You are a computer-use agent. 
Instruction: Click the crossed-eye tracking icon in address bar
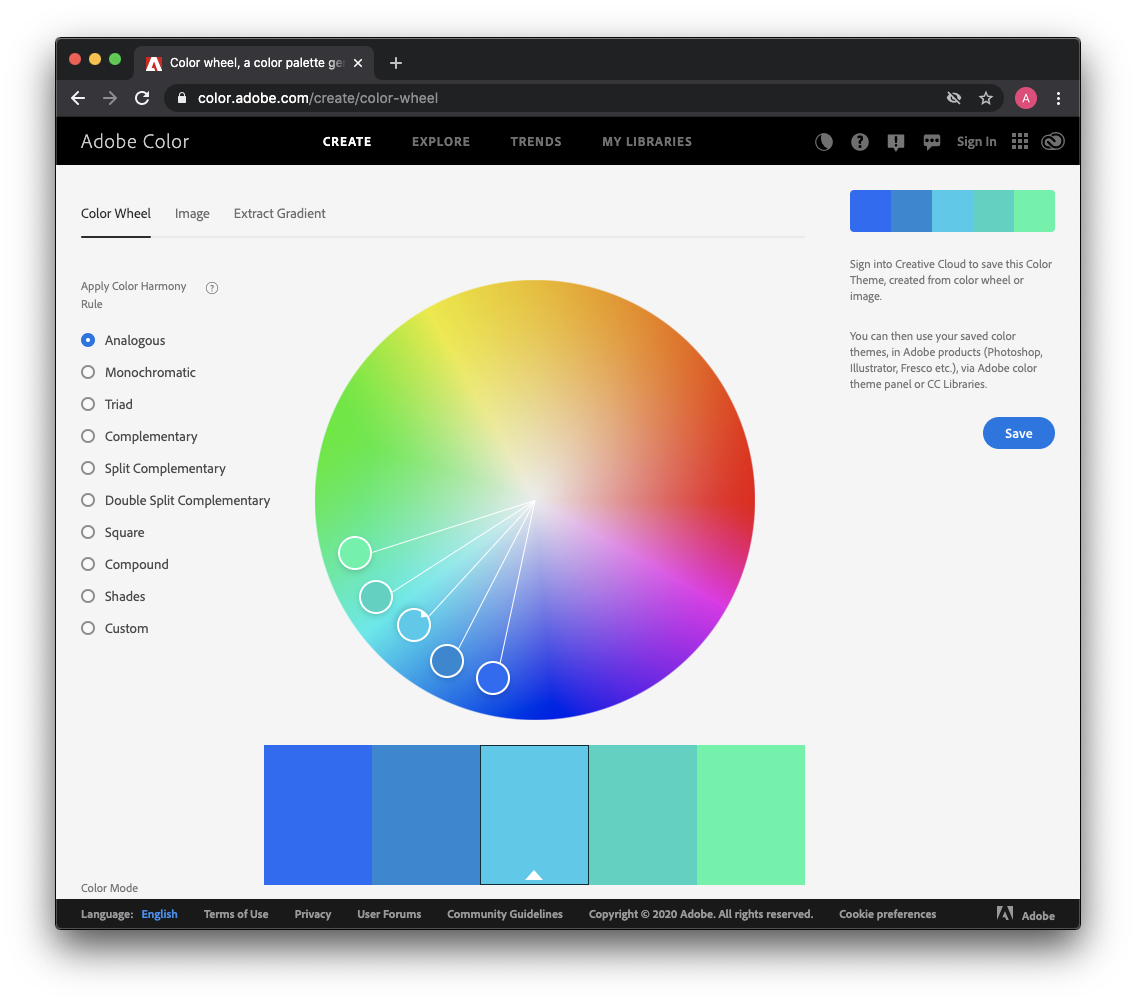954,98
